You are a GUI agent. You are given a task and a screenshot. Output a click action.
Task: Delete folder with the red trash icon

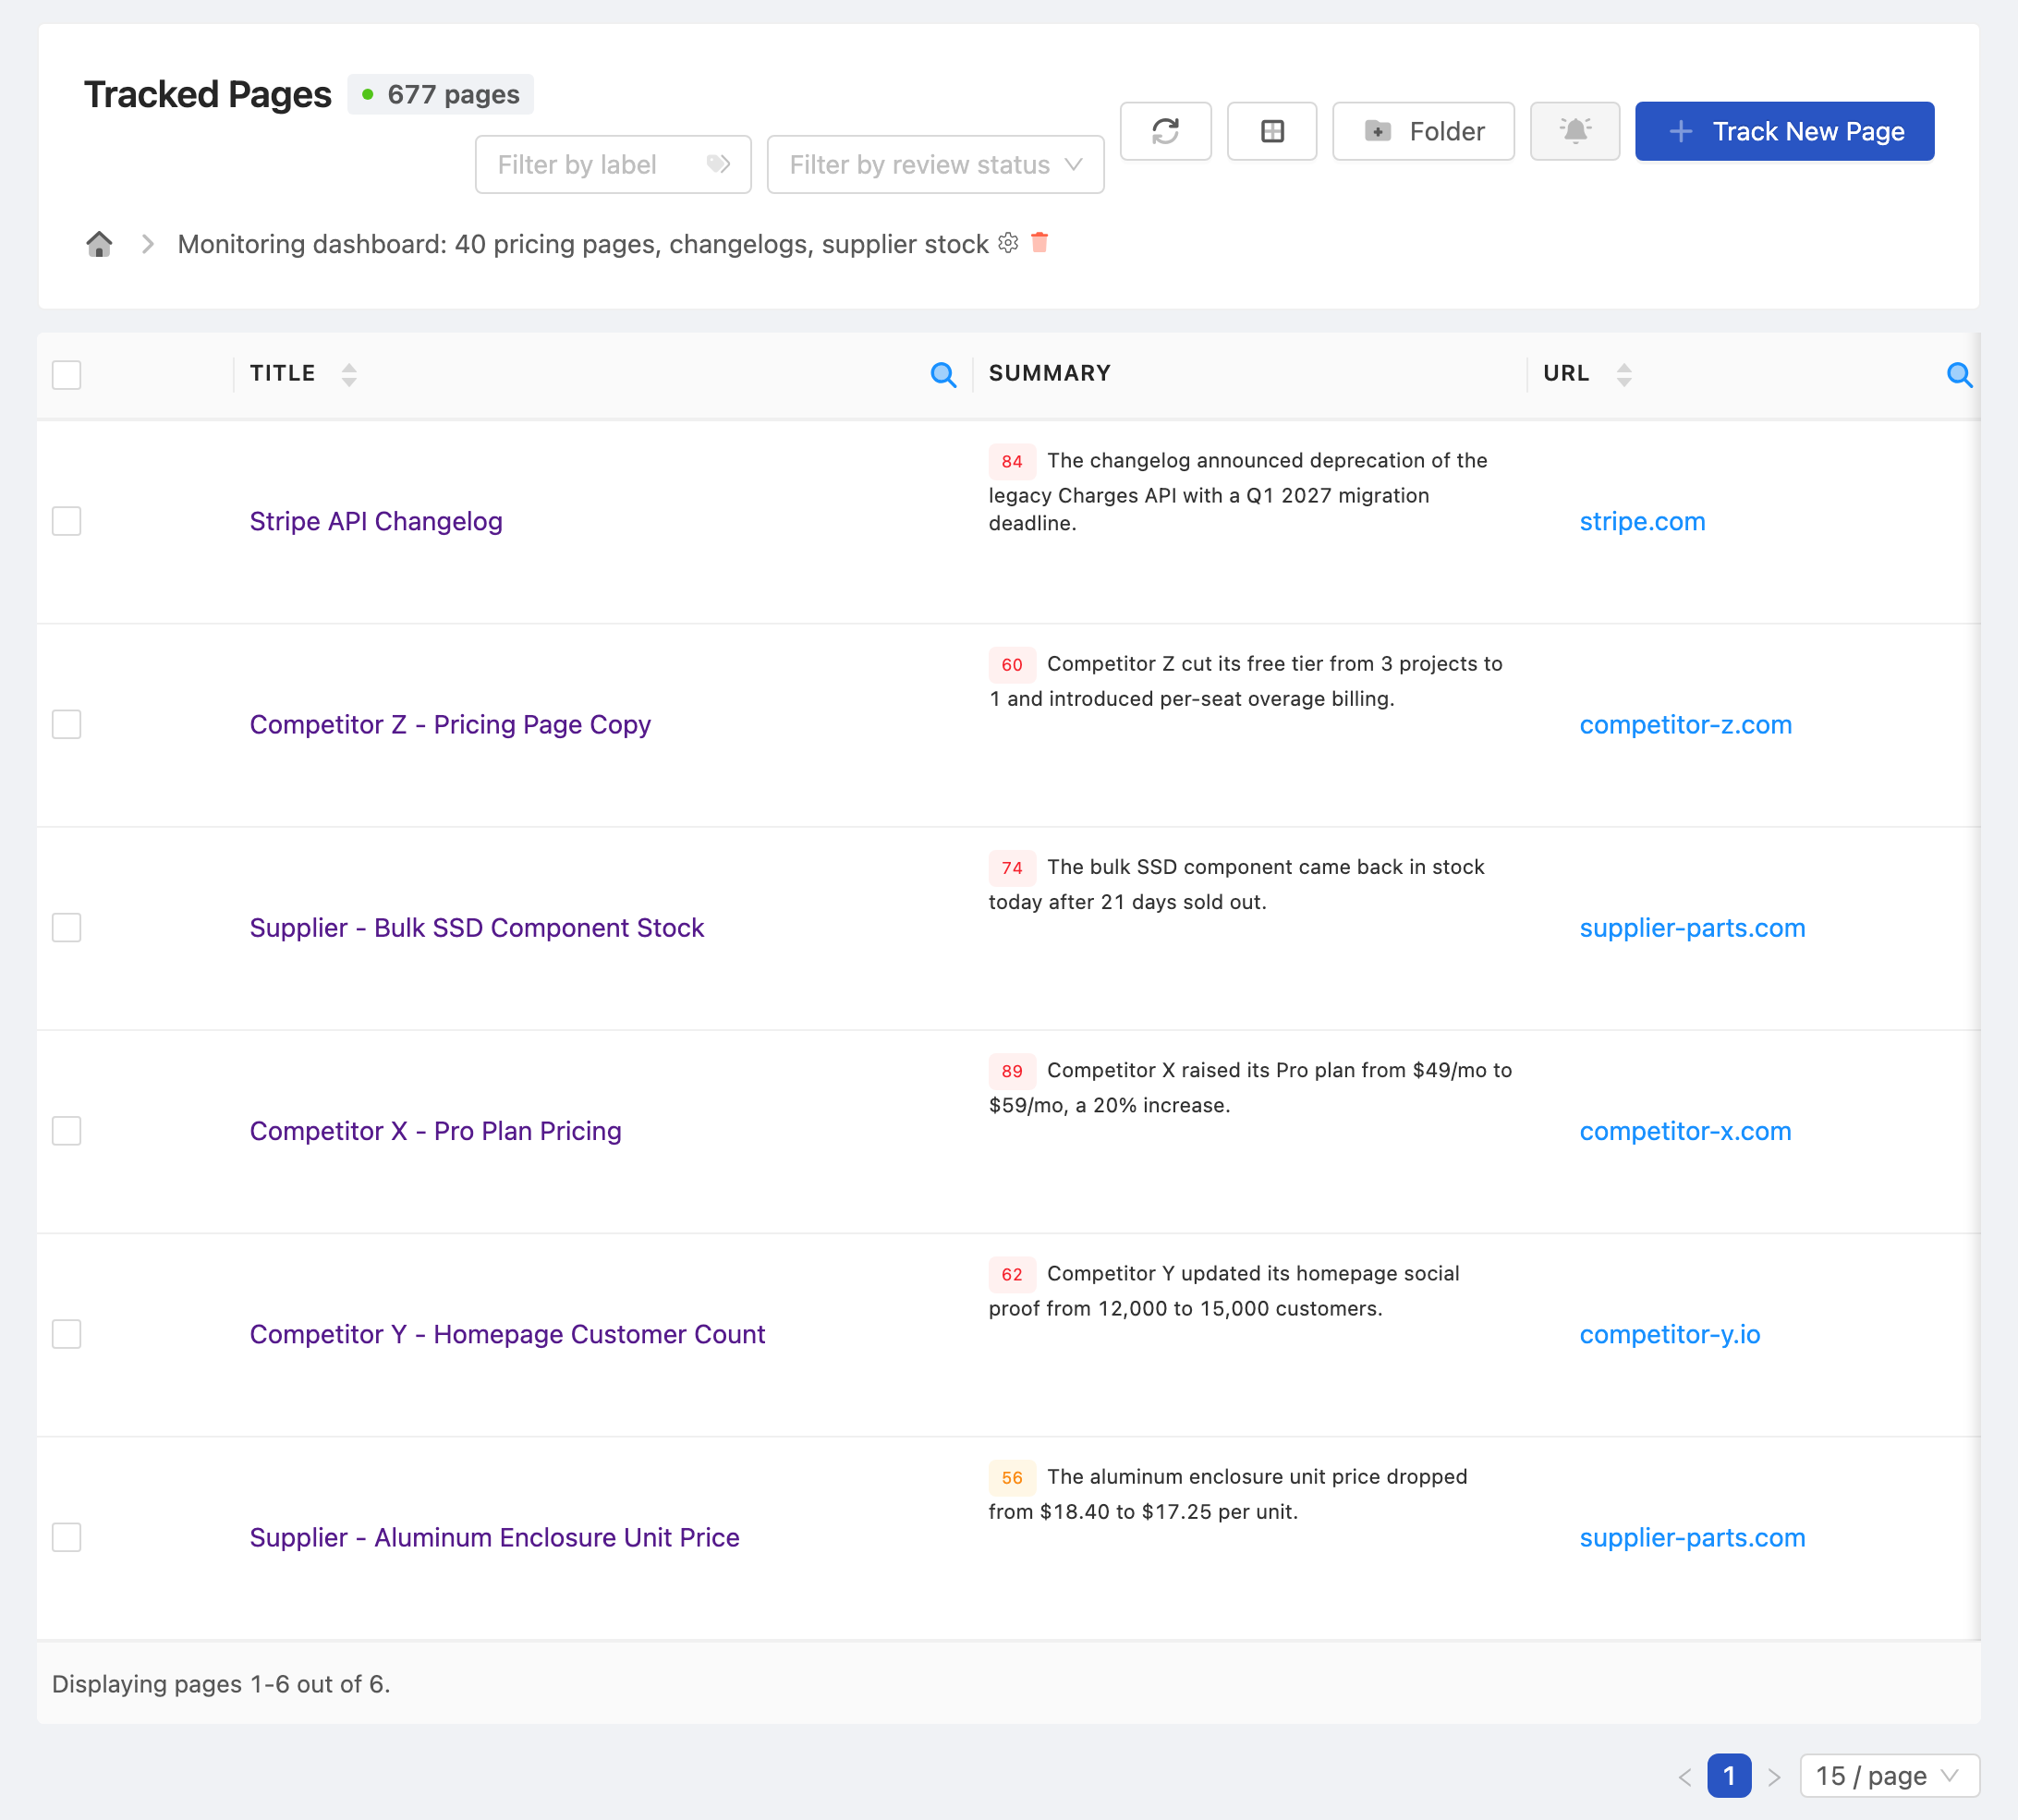pos(1040,242)
